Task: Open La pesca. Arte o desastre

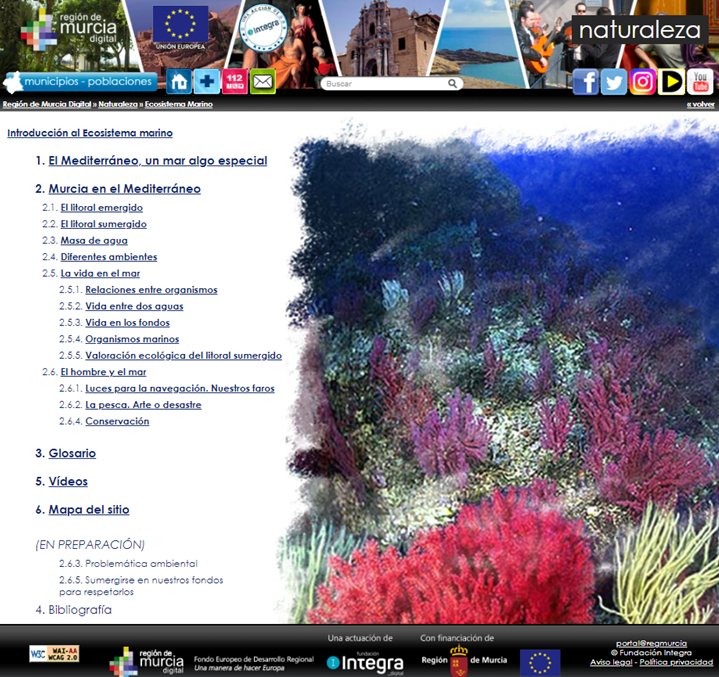Action: point(143,405)
